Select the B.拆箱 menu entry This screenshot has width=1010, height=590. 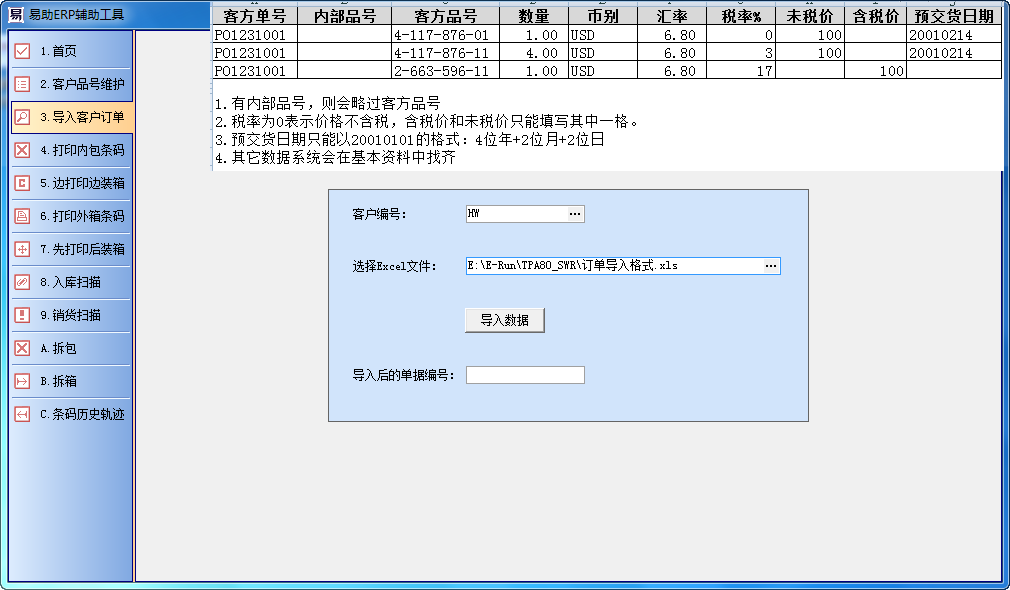pos(71,381)
